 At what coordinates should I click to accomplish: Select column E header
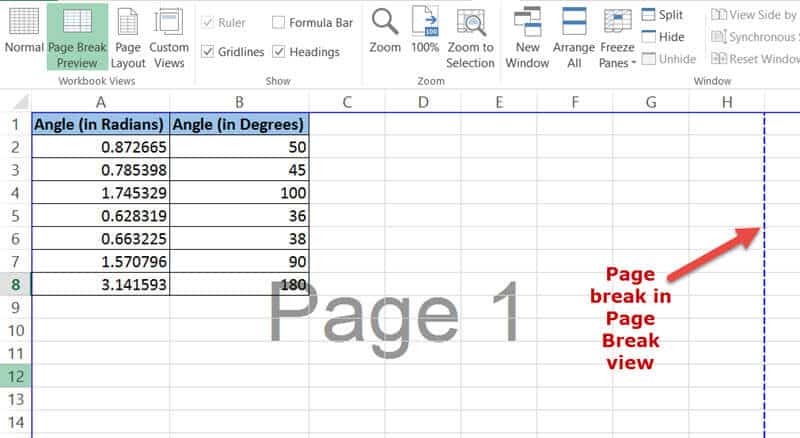(499, 102)
